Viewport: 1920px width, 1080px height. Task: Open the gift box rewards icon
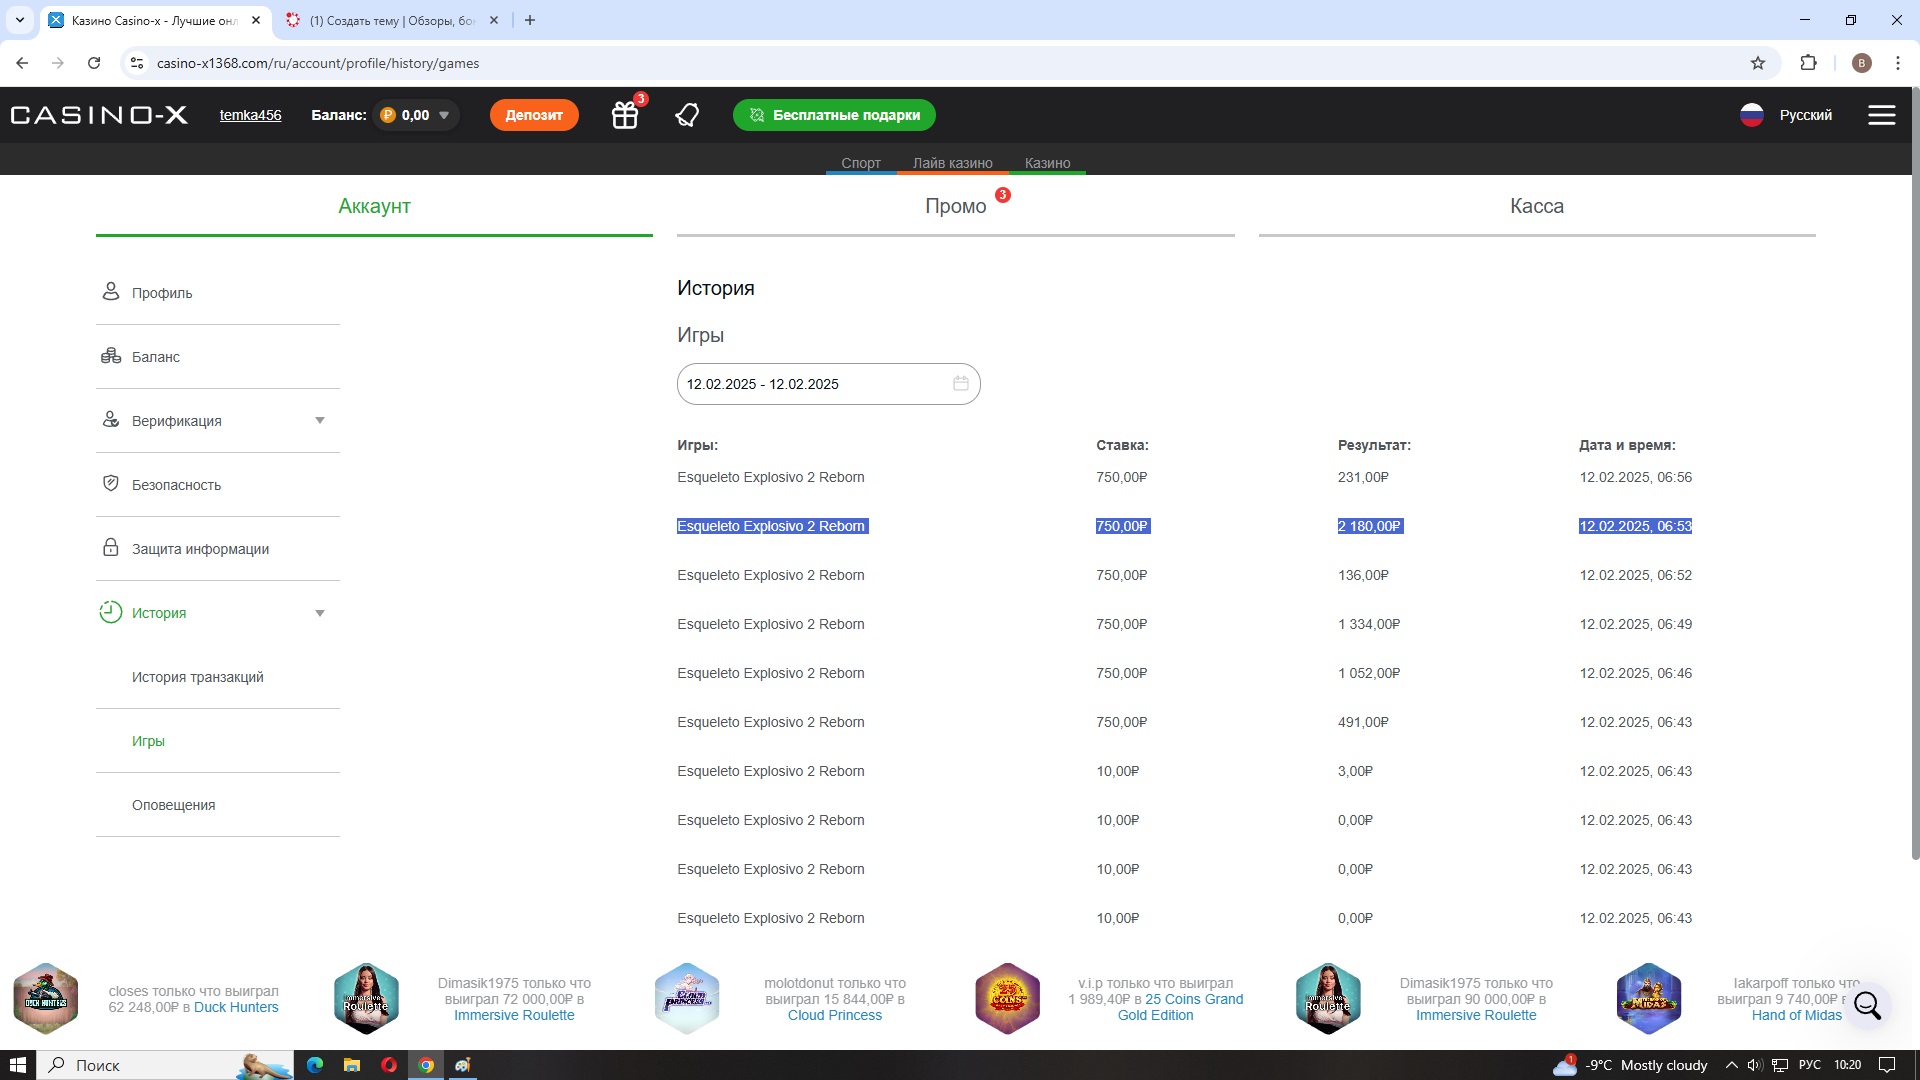[x=625, y=115]
